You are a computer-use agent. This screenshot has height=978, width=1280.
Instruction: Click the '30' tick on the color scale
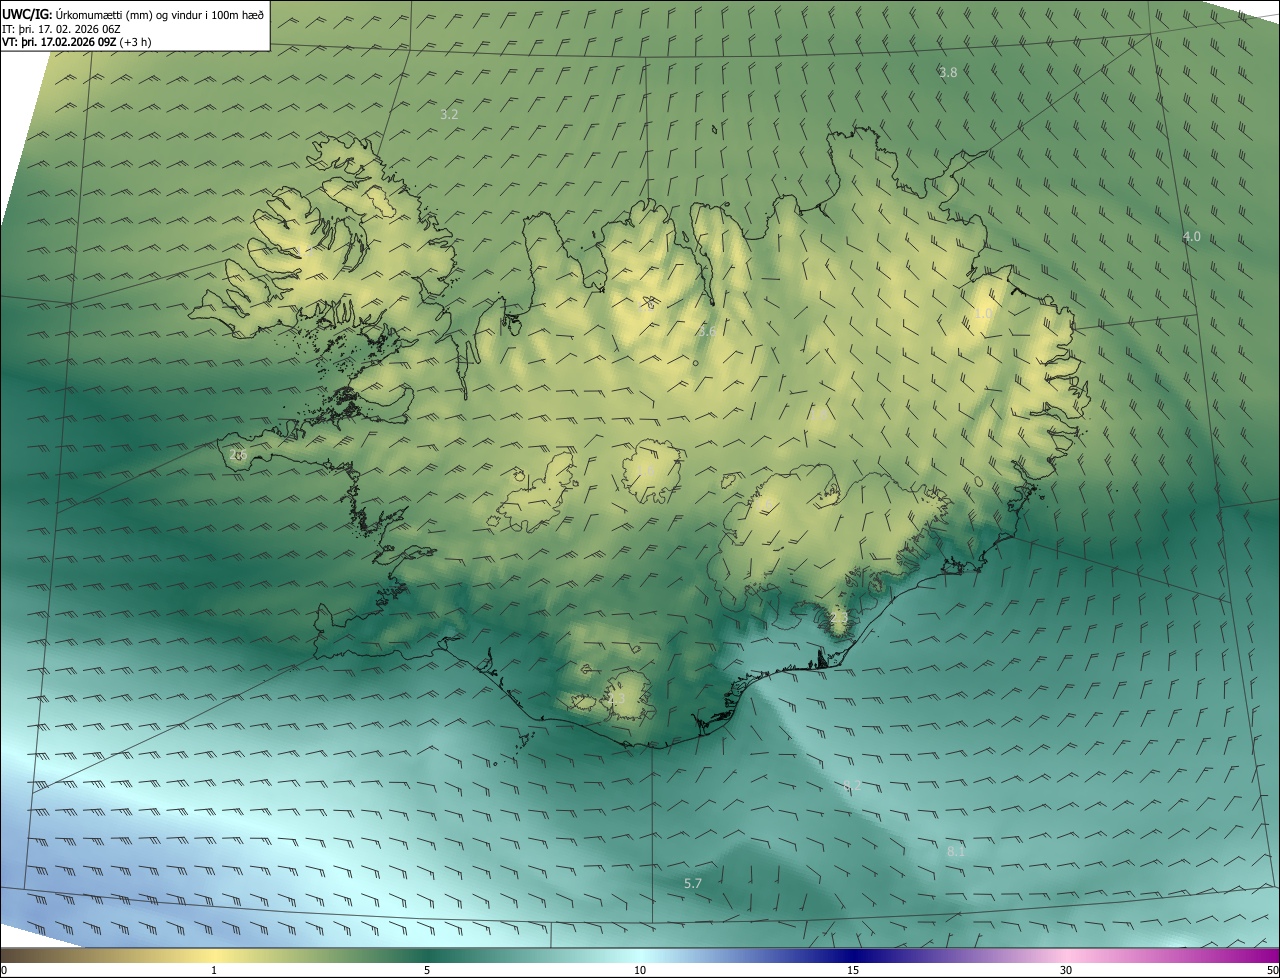[1066, 971]
